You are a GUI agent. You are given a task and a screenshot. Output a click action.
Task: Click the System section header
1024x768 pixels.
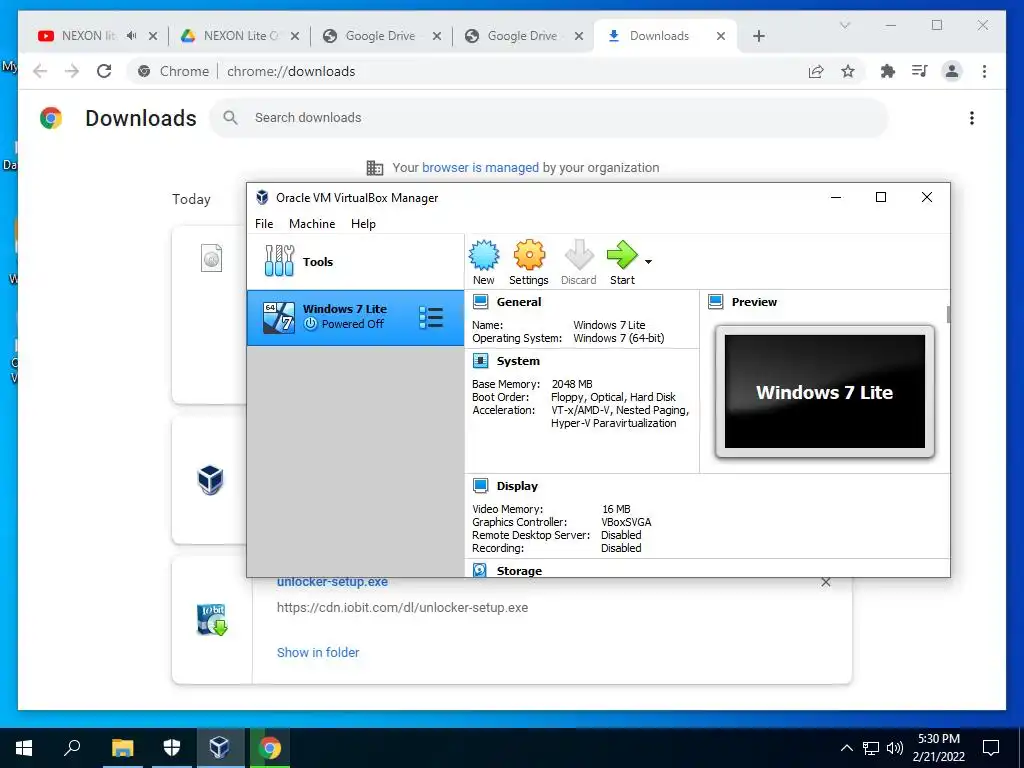(x=518, y=361)
